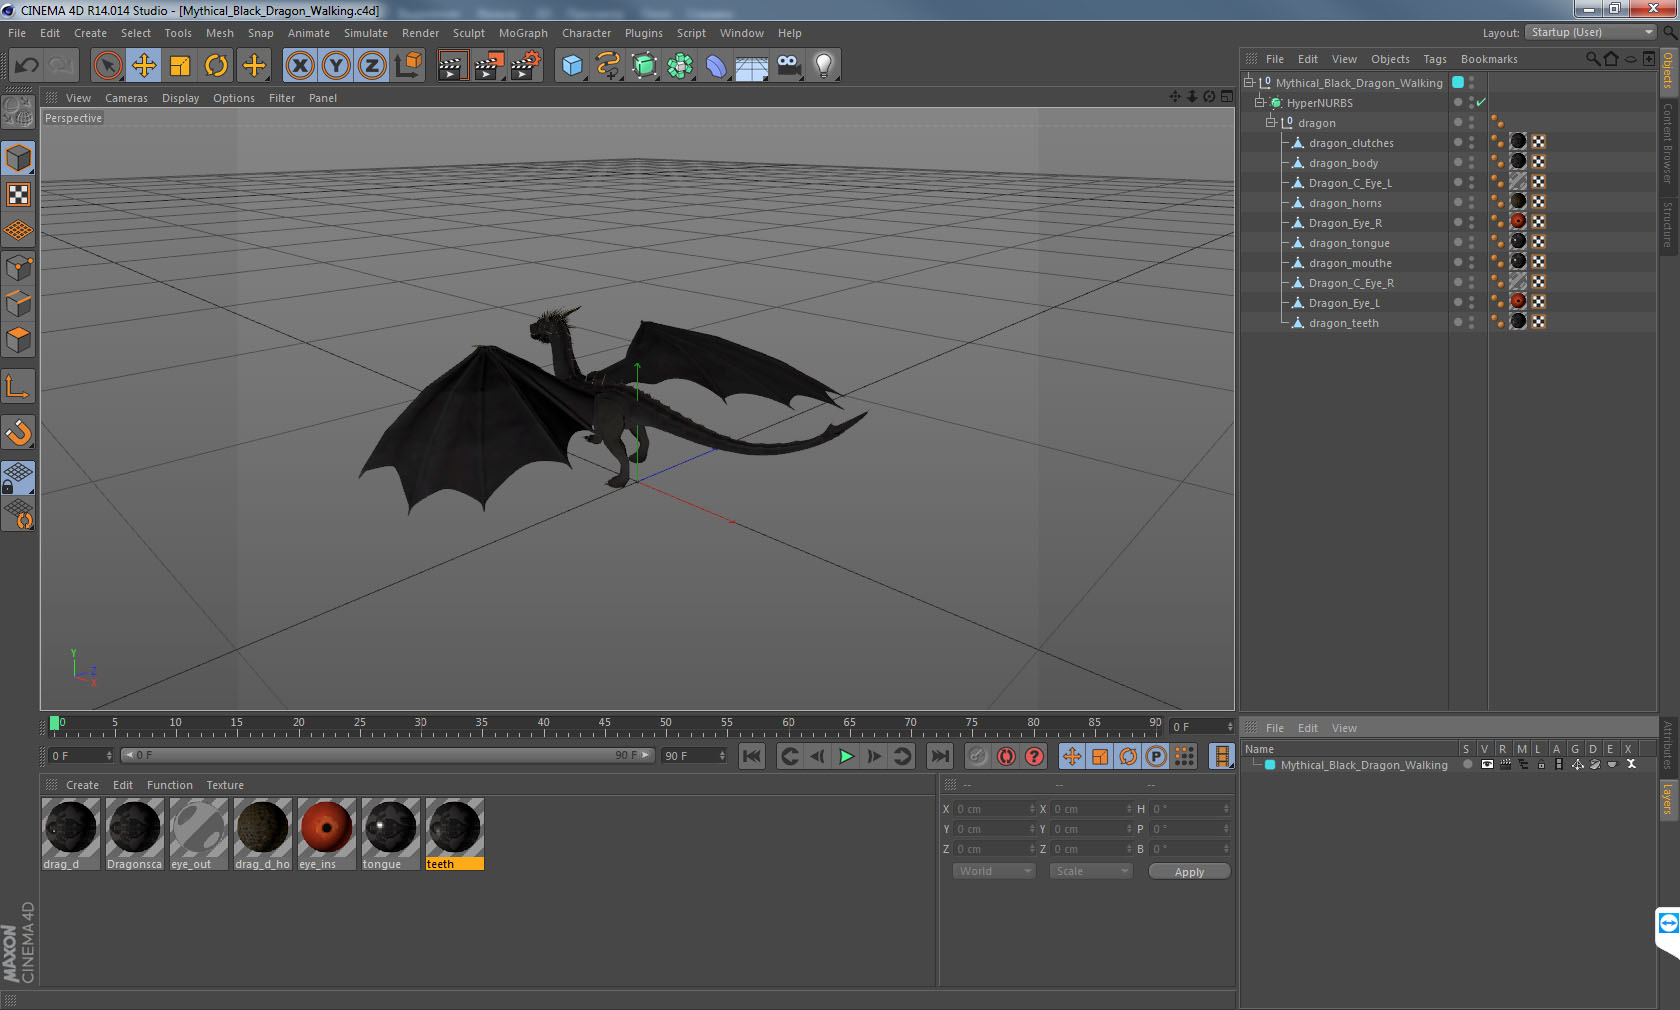This screenshot has height=1010, width=1680.
Task: Select dragon_teeth object in tree
Action: click(1343, 323)
